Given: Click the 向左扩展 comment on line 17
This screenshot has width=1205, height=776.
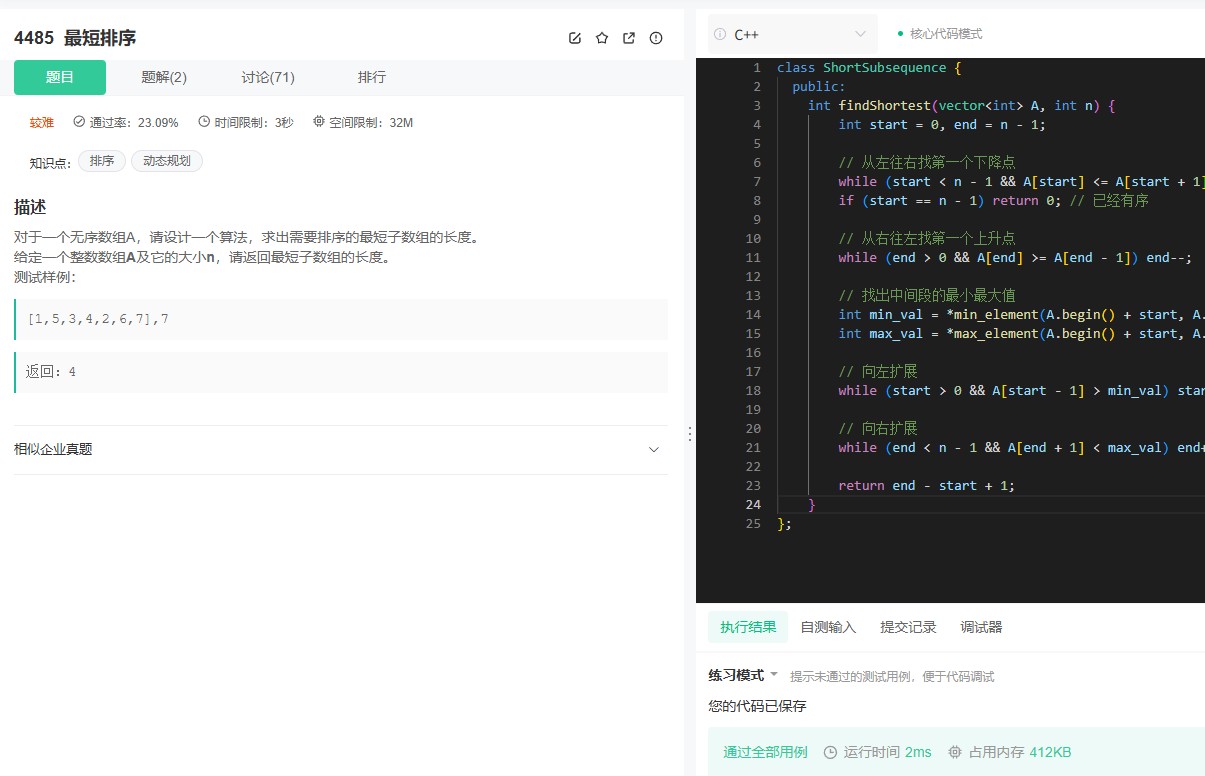Looking at the screenshot, I should [878, 371].
